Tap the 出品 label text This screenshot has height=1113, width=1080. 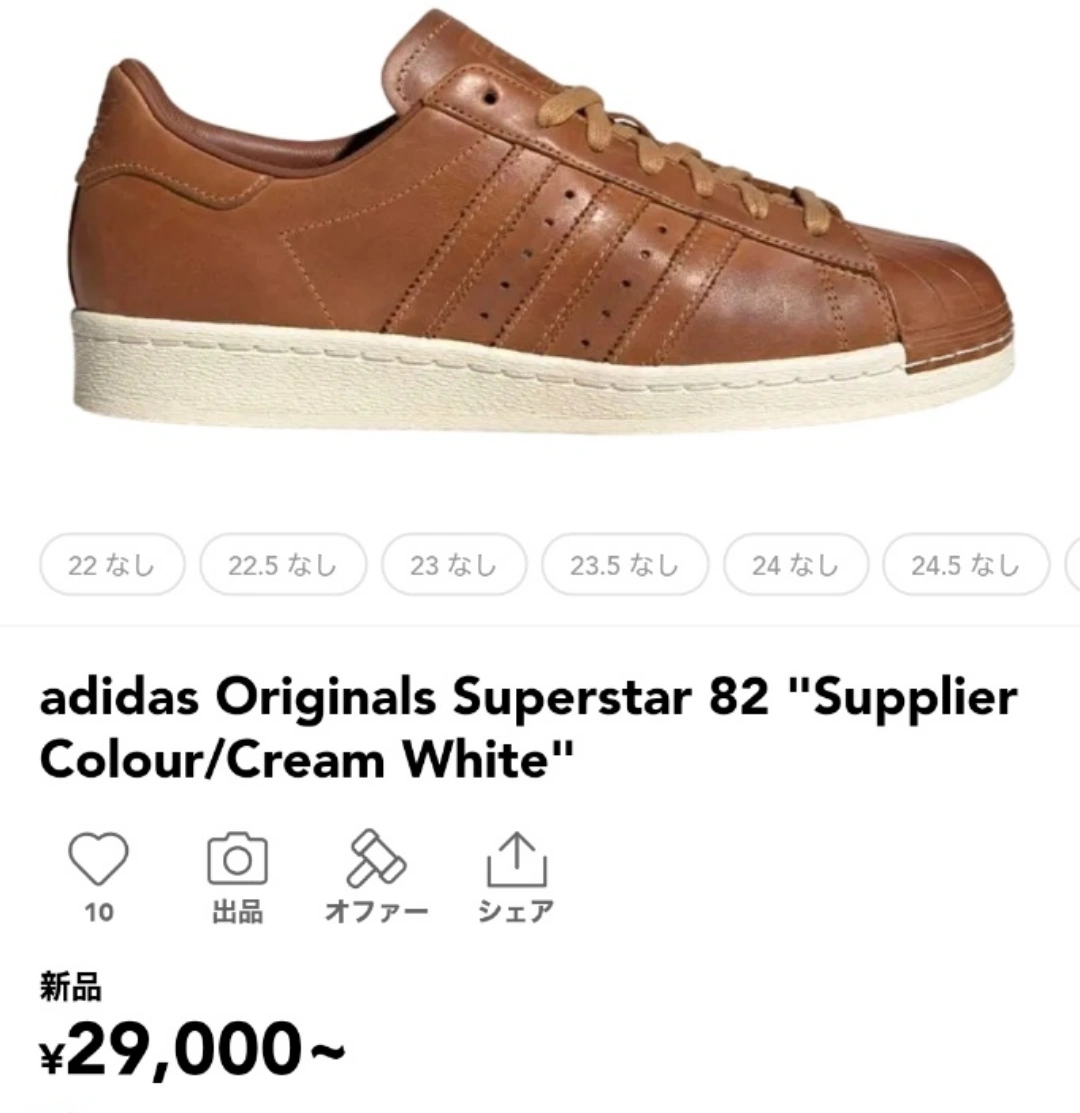(238, 911)
